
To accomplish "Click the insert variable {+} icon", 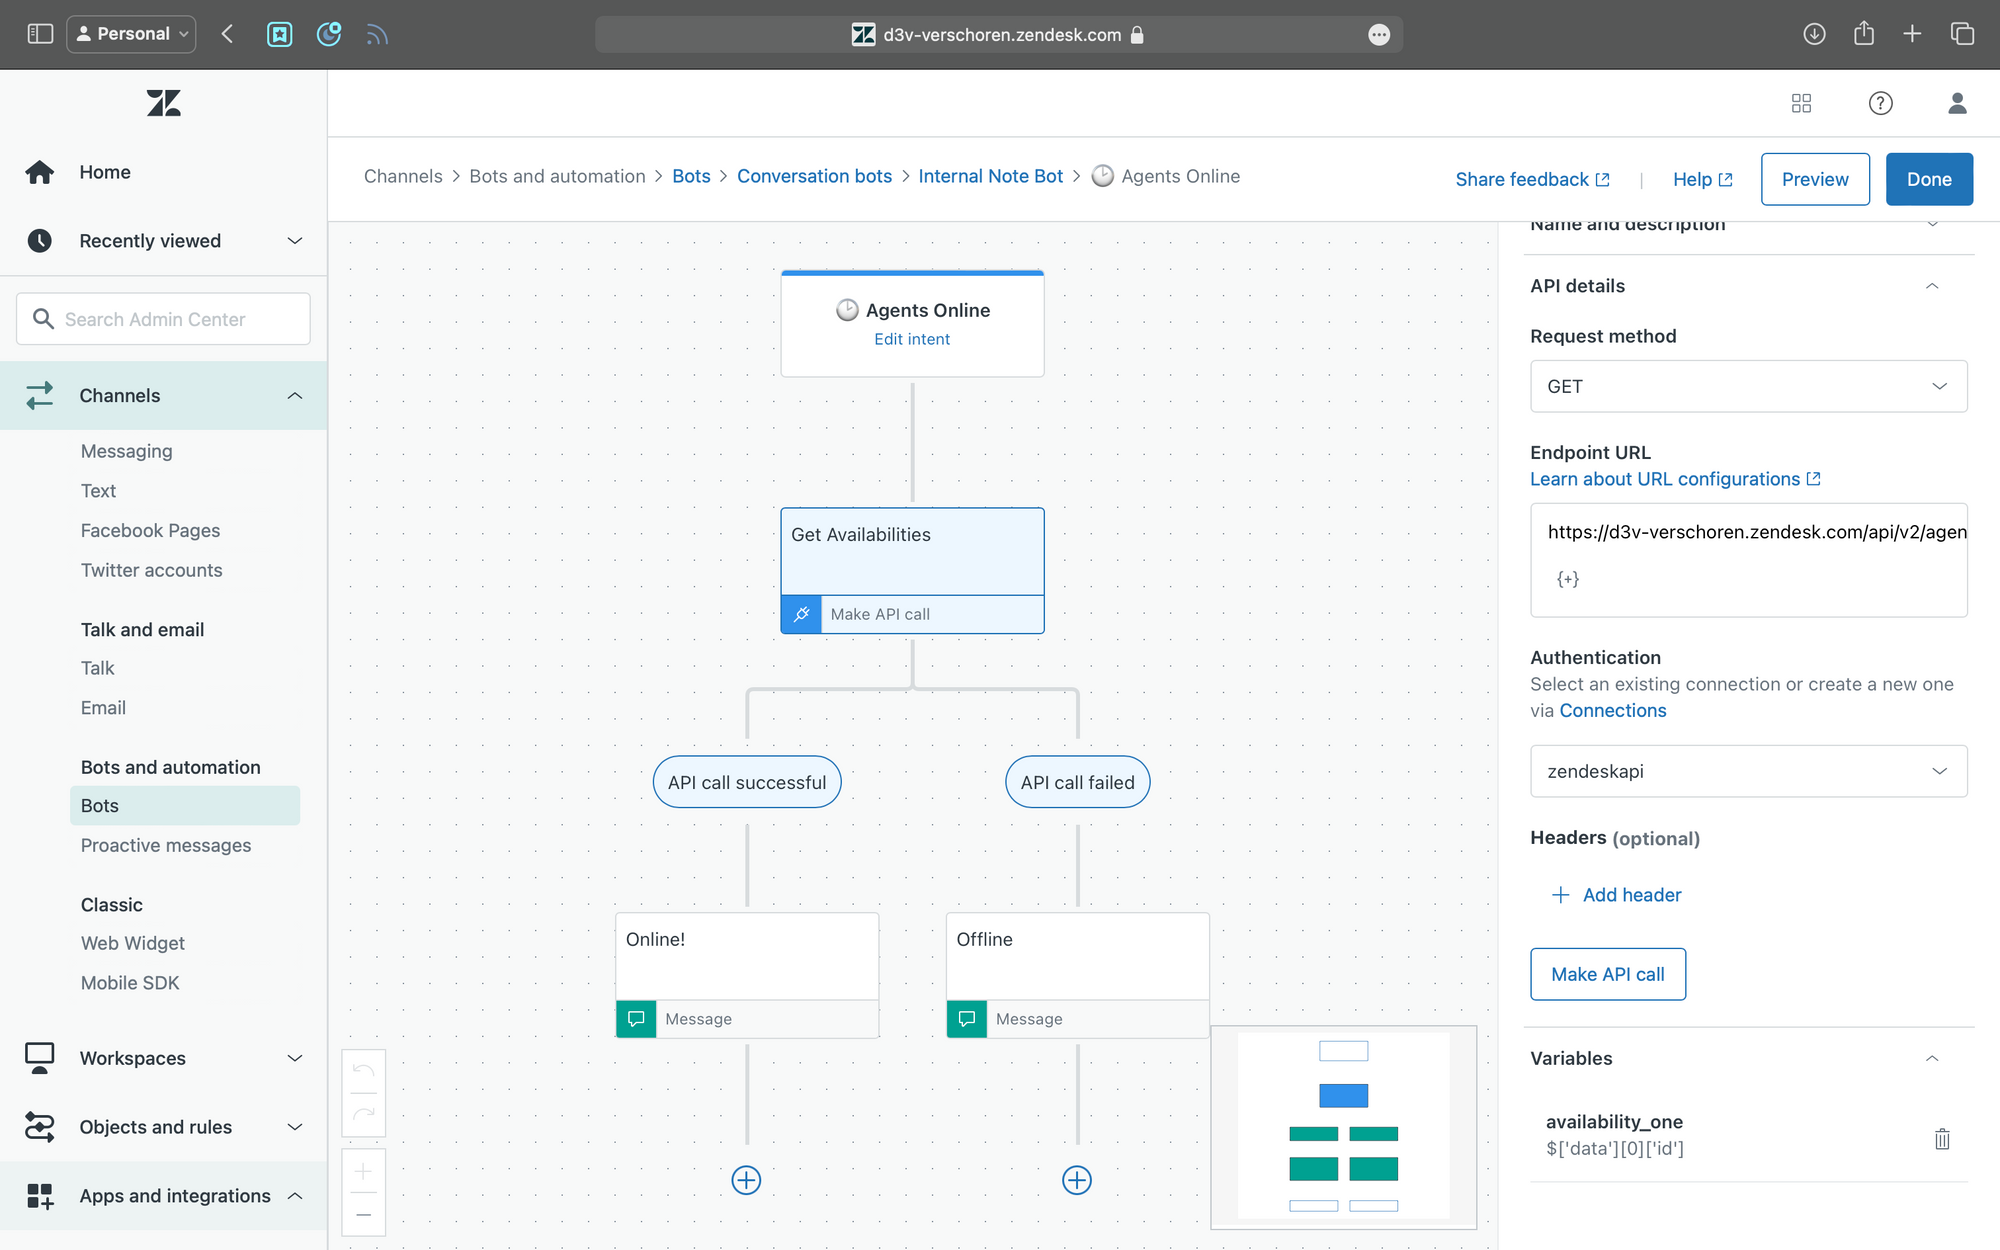I will tap(1567, 579).
